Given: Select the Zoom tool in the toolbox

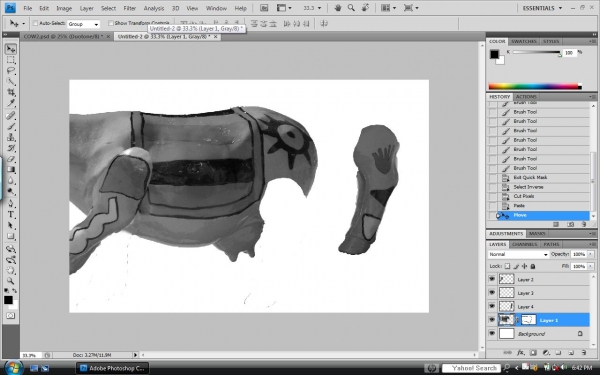Looking at the screenshot, I should 11,281.
